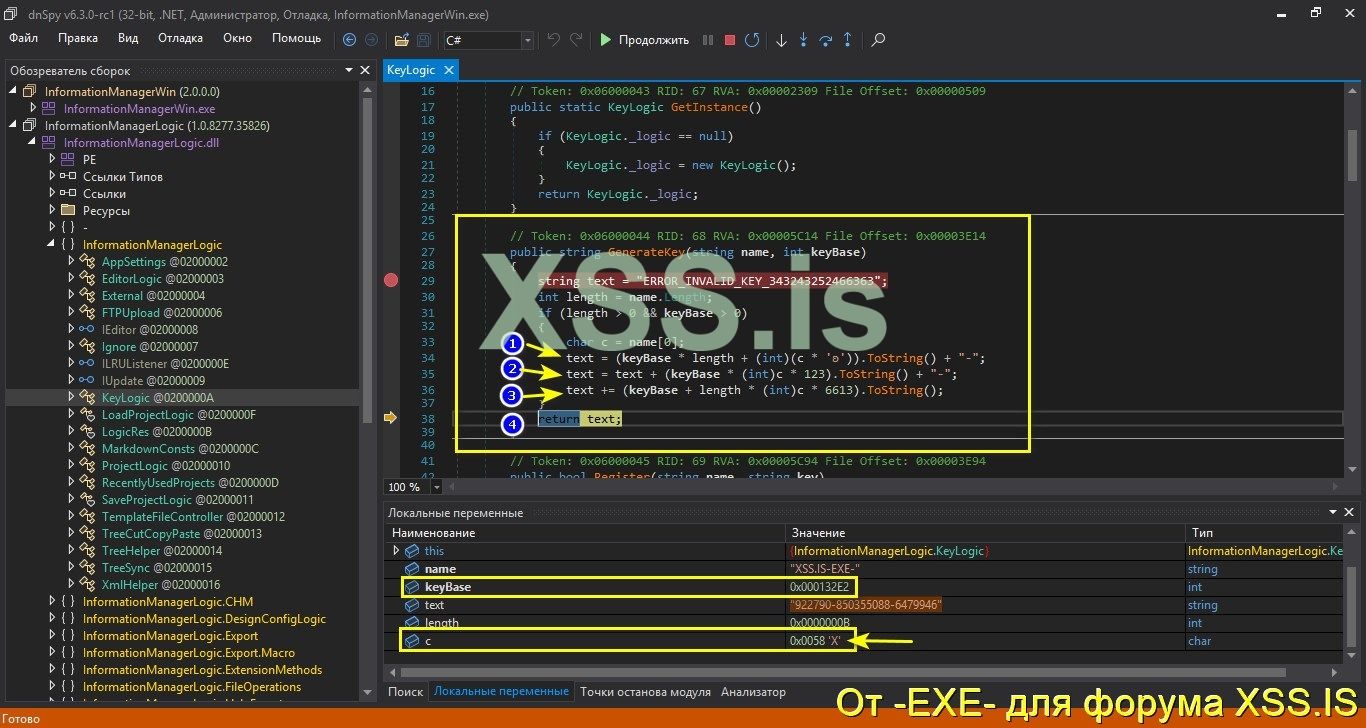Click Продолжить to continue debugging
The height and width of the screenshot is (728, 1366).
pos(645,40)
